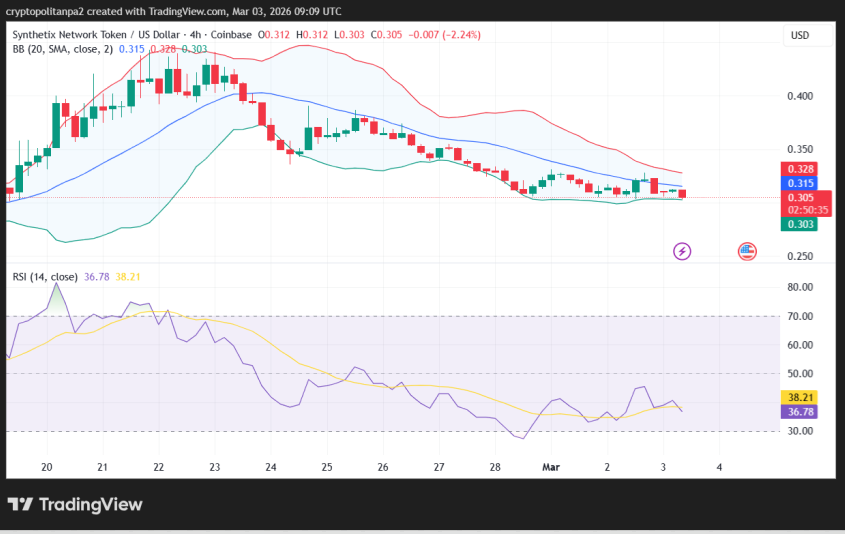
Task: Click the TradingView logo
Action: point(75,504)
